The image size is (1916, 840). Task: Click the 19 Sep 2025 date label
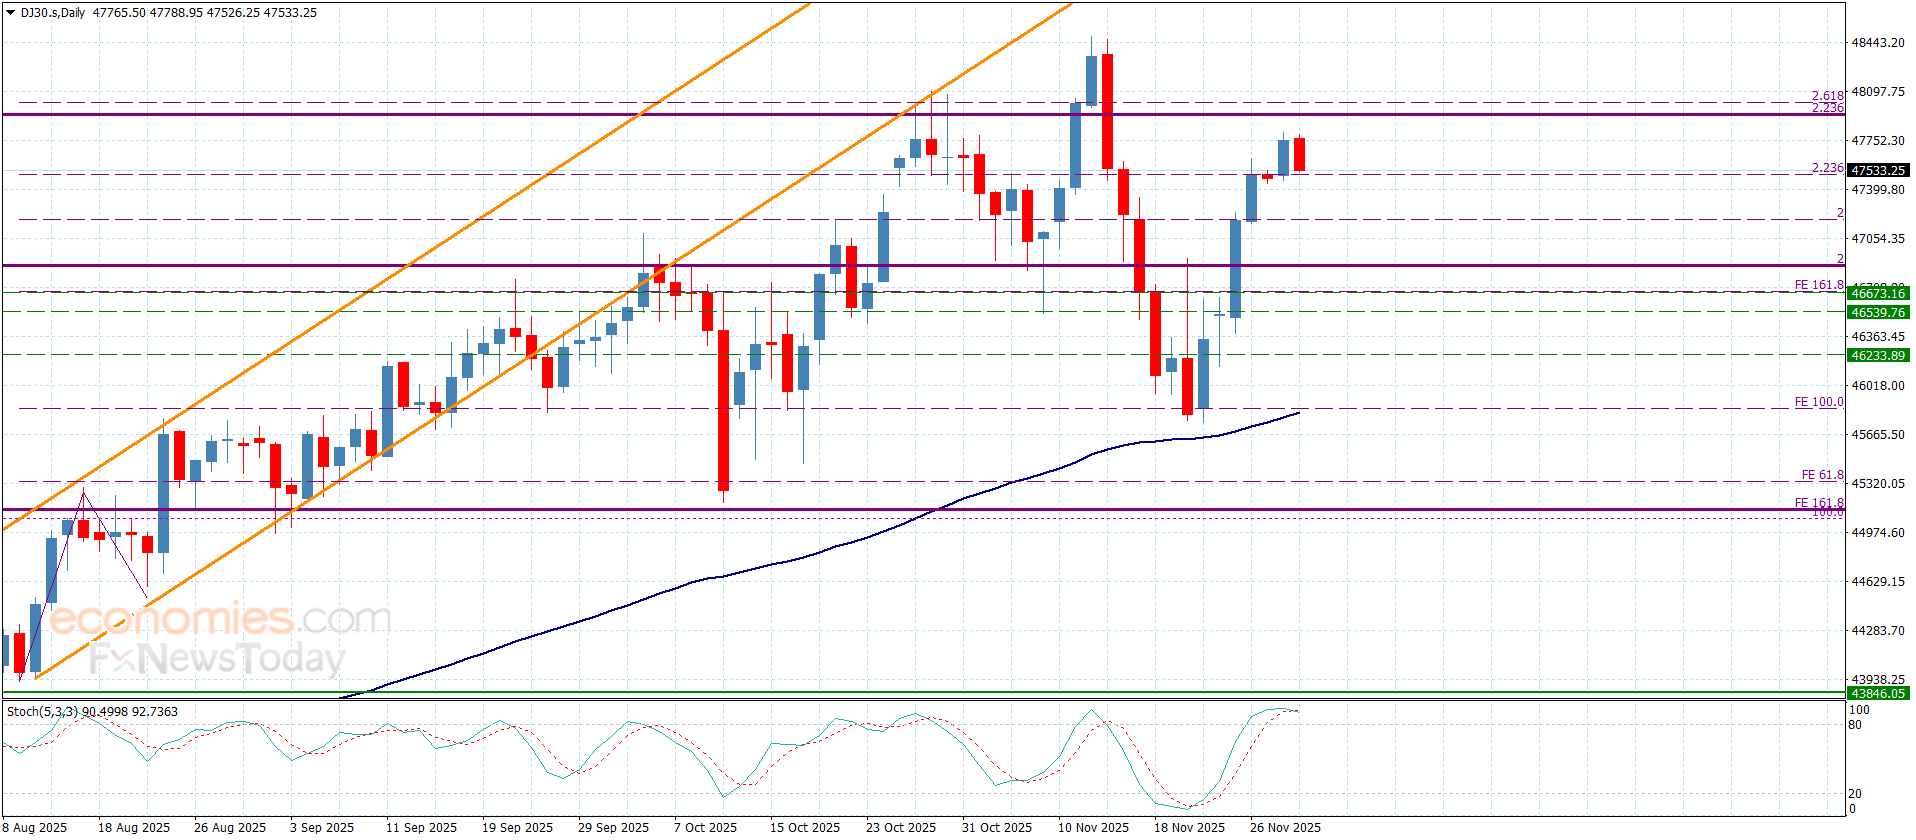click(x=517, y=827)
